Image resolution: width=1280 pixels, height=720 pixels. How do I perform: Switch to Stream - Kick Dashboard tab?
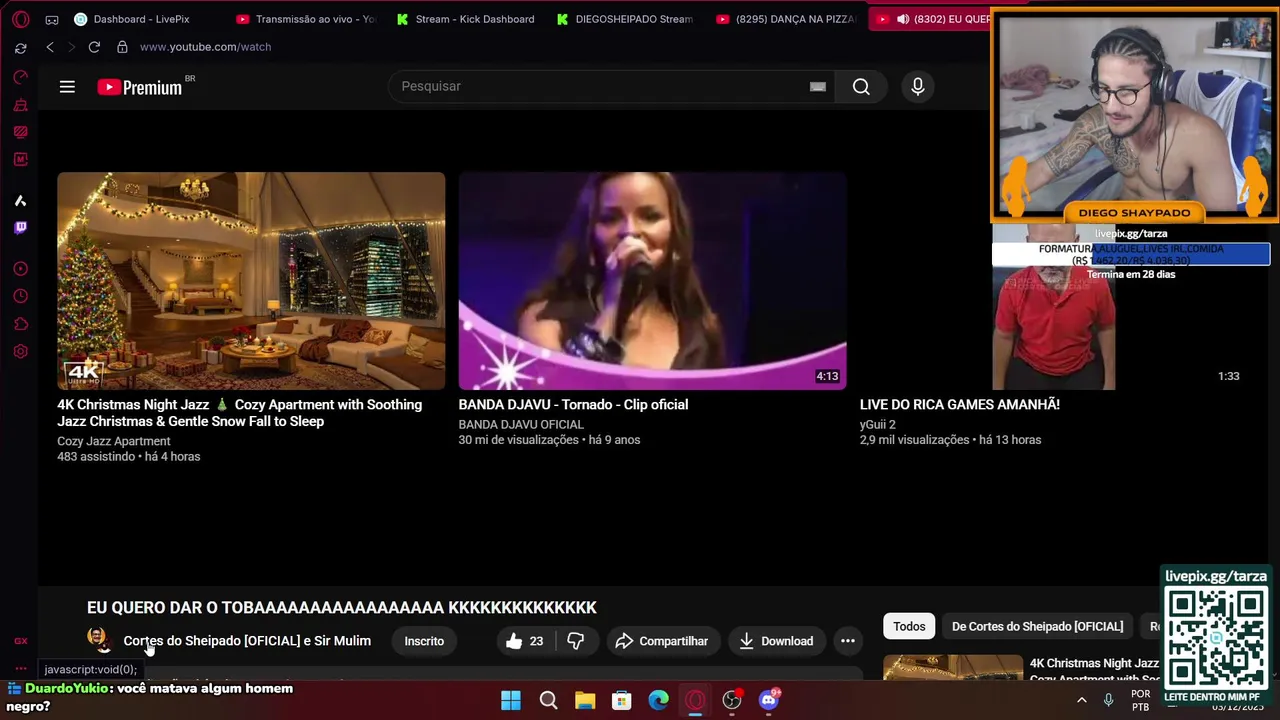point(465,19)
